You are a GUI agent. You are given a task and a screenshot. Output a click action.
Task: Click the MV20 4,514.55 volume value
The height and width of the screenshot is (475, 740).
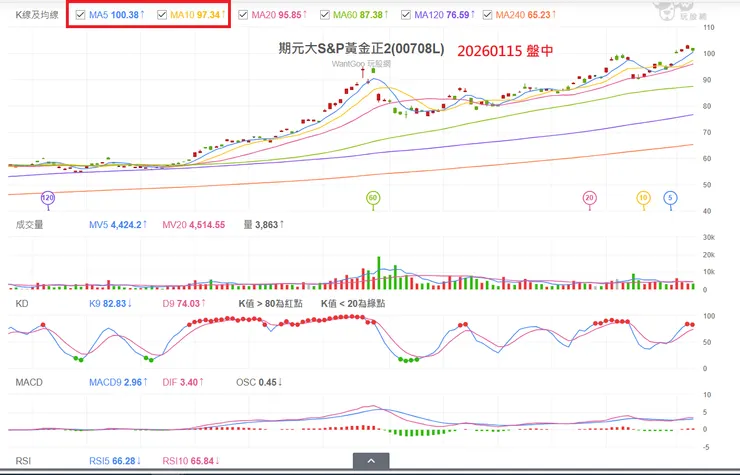tap(193, 225)
